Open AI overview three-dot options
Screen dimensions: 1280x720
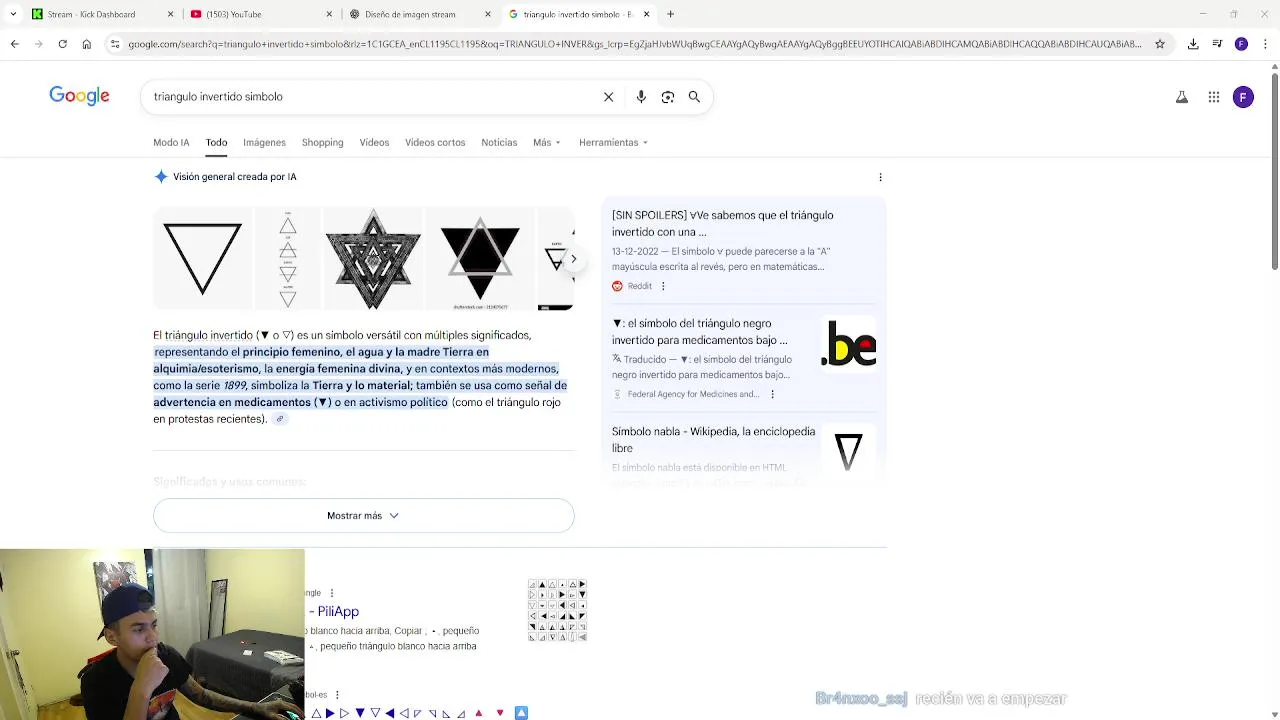click(880, 177)
